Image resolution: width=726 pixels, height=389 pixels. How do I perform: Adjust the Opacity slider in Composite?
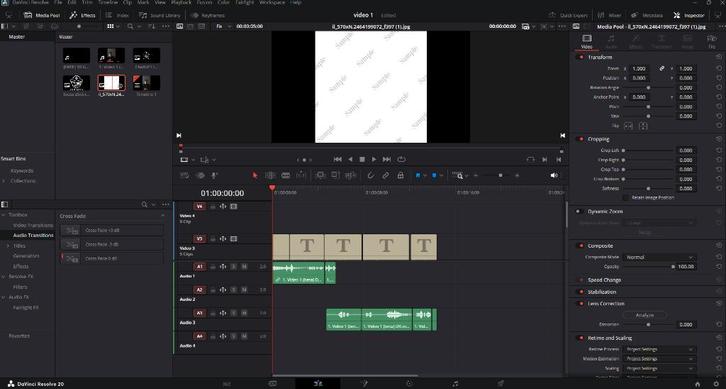[648, 267]
